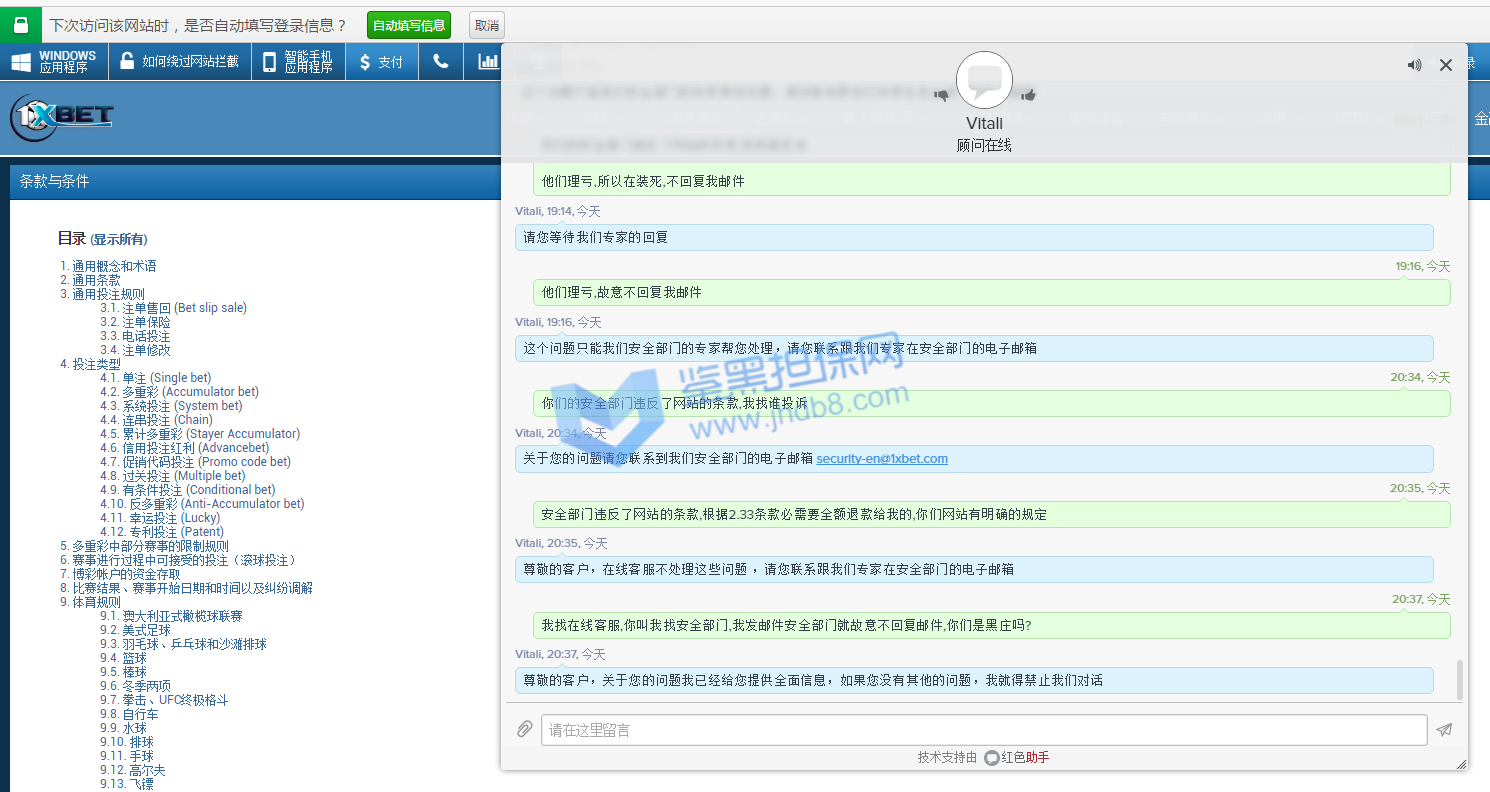Open the smartphone apps menu item

click(x=297, y=62)
